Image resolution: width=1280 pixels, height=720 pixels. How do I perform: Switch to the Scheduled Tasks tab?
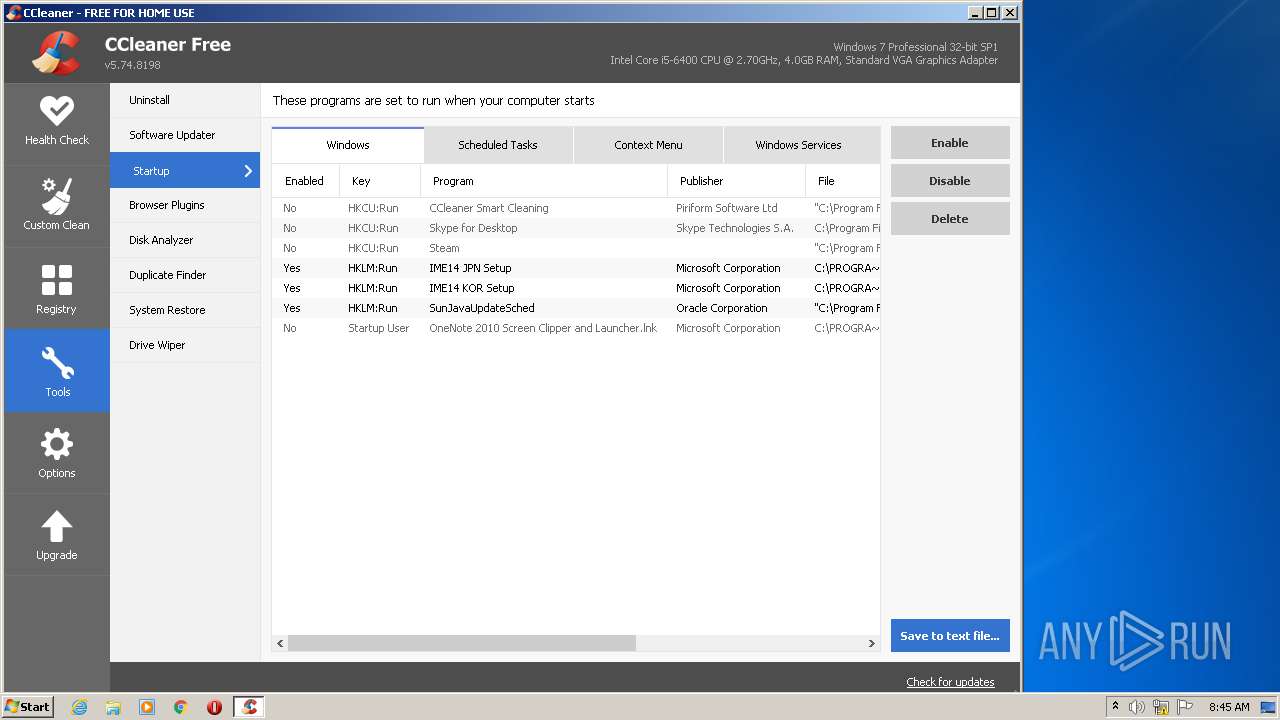coord(498,145)
